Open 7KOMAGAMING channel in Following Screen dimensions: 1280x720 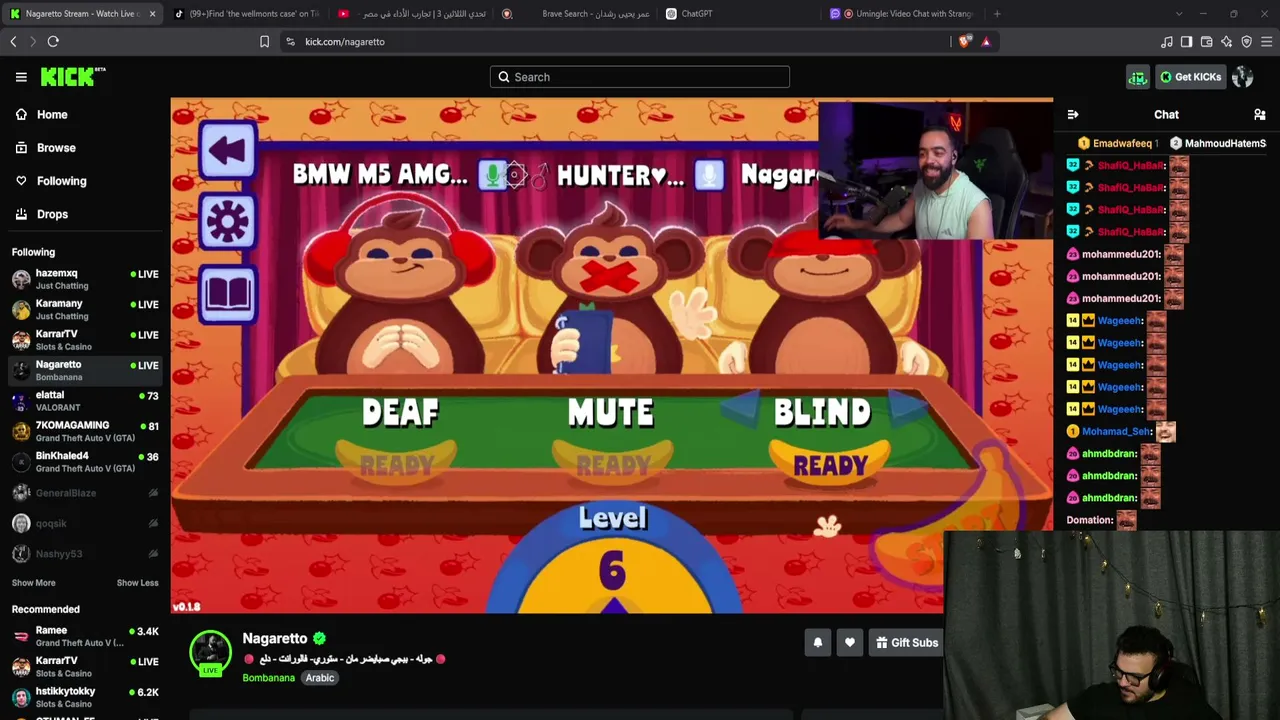[x=85, y=431]
